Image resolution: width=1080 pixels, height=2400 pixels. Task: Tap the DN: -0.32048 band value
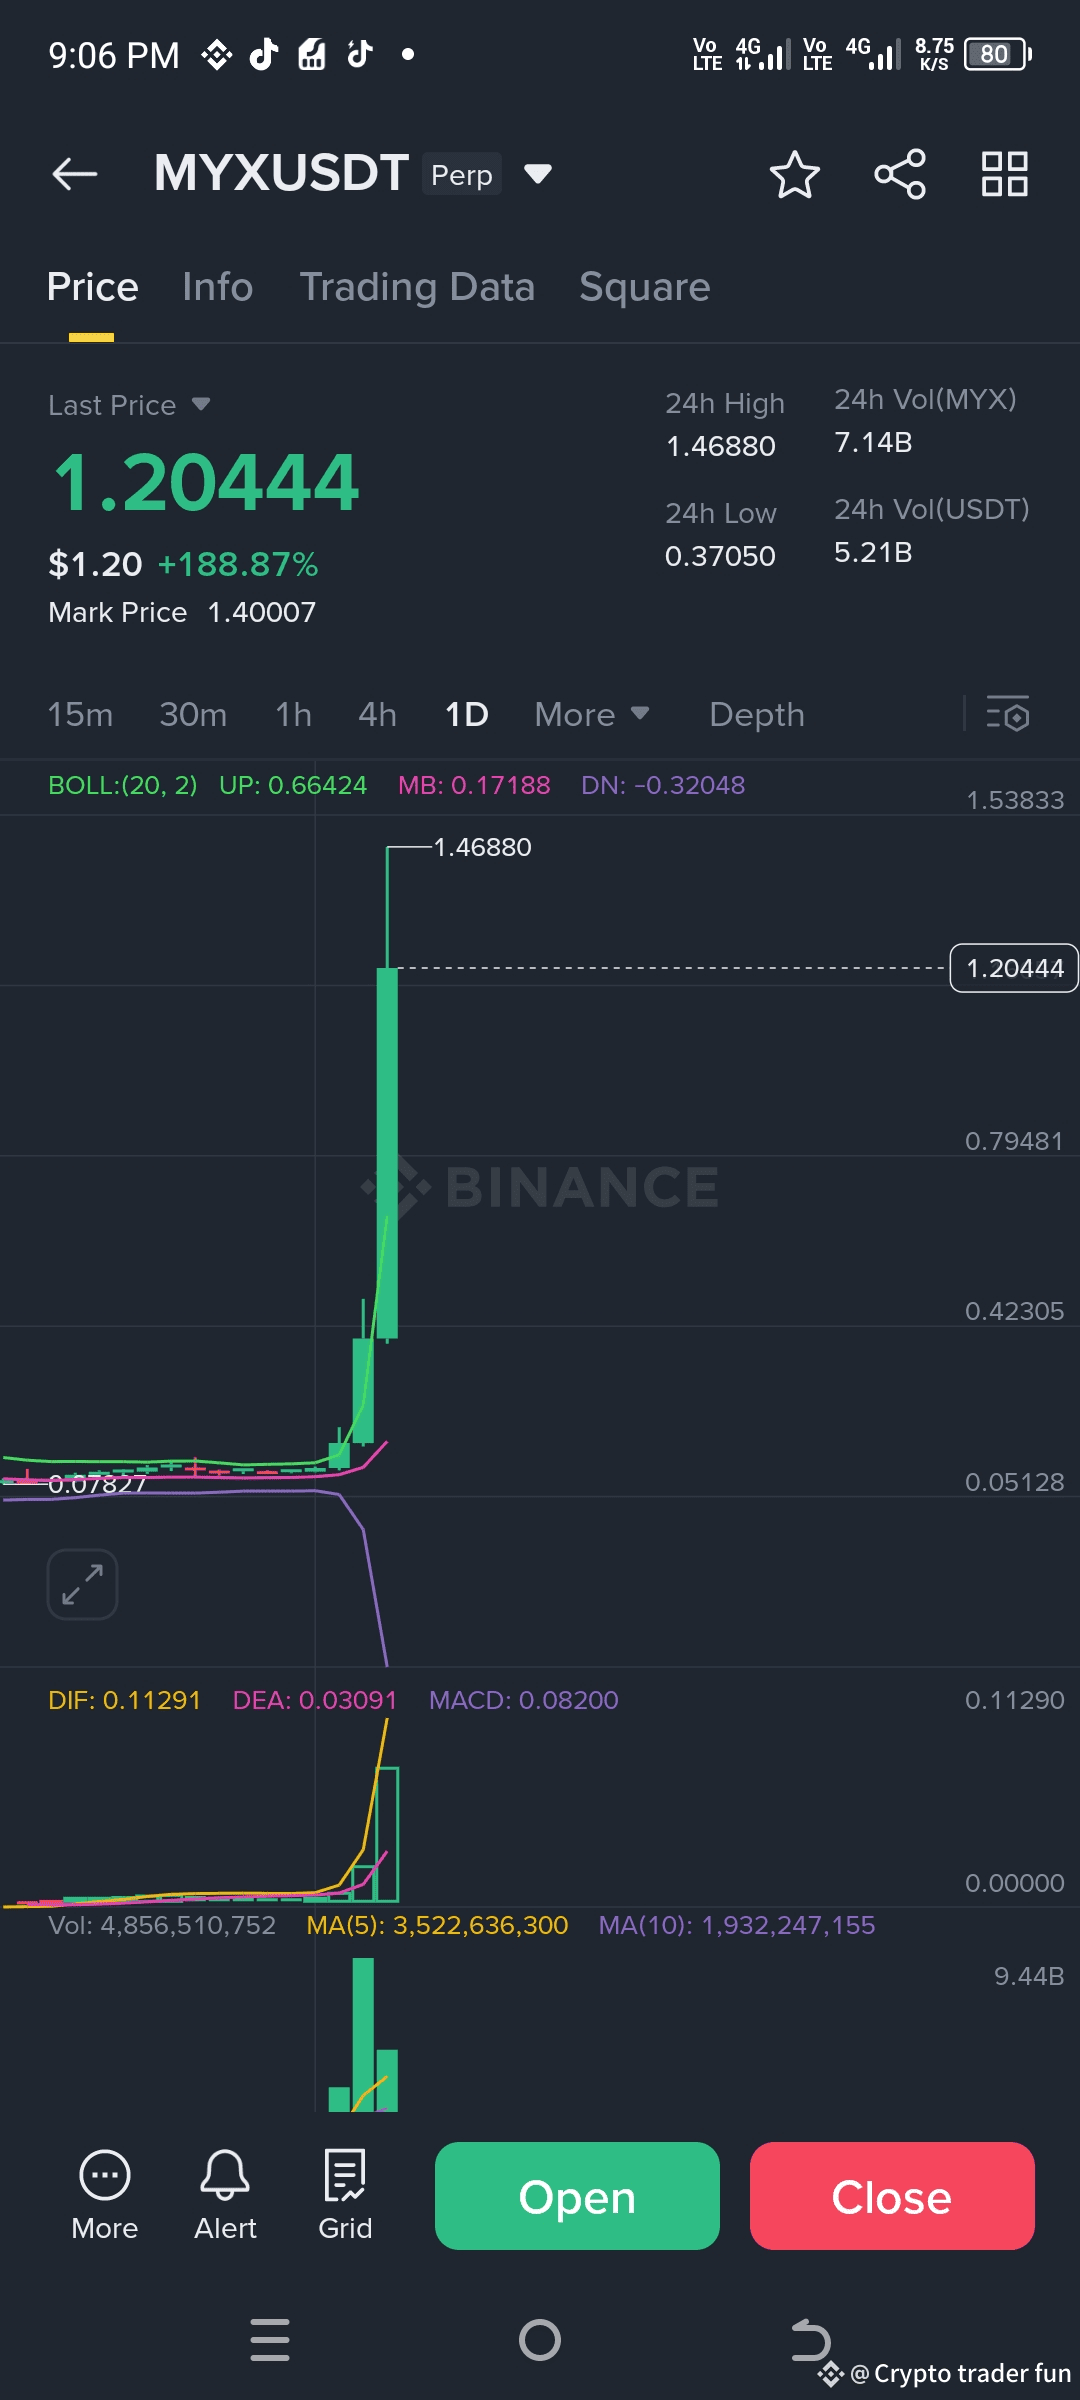[x=663, y=785]
